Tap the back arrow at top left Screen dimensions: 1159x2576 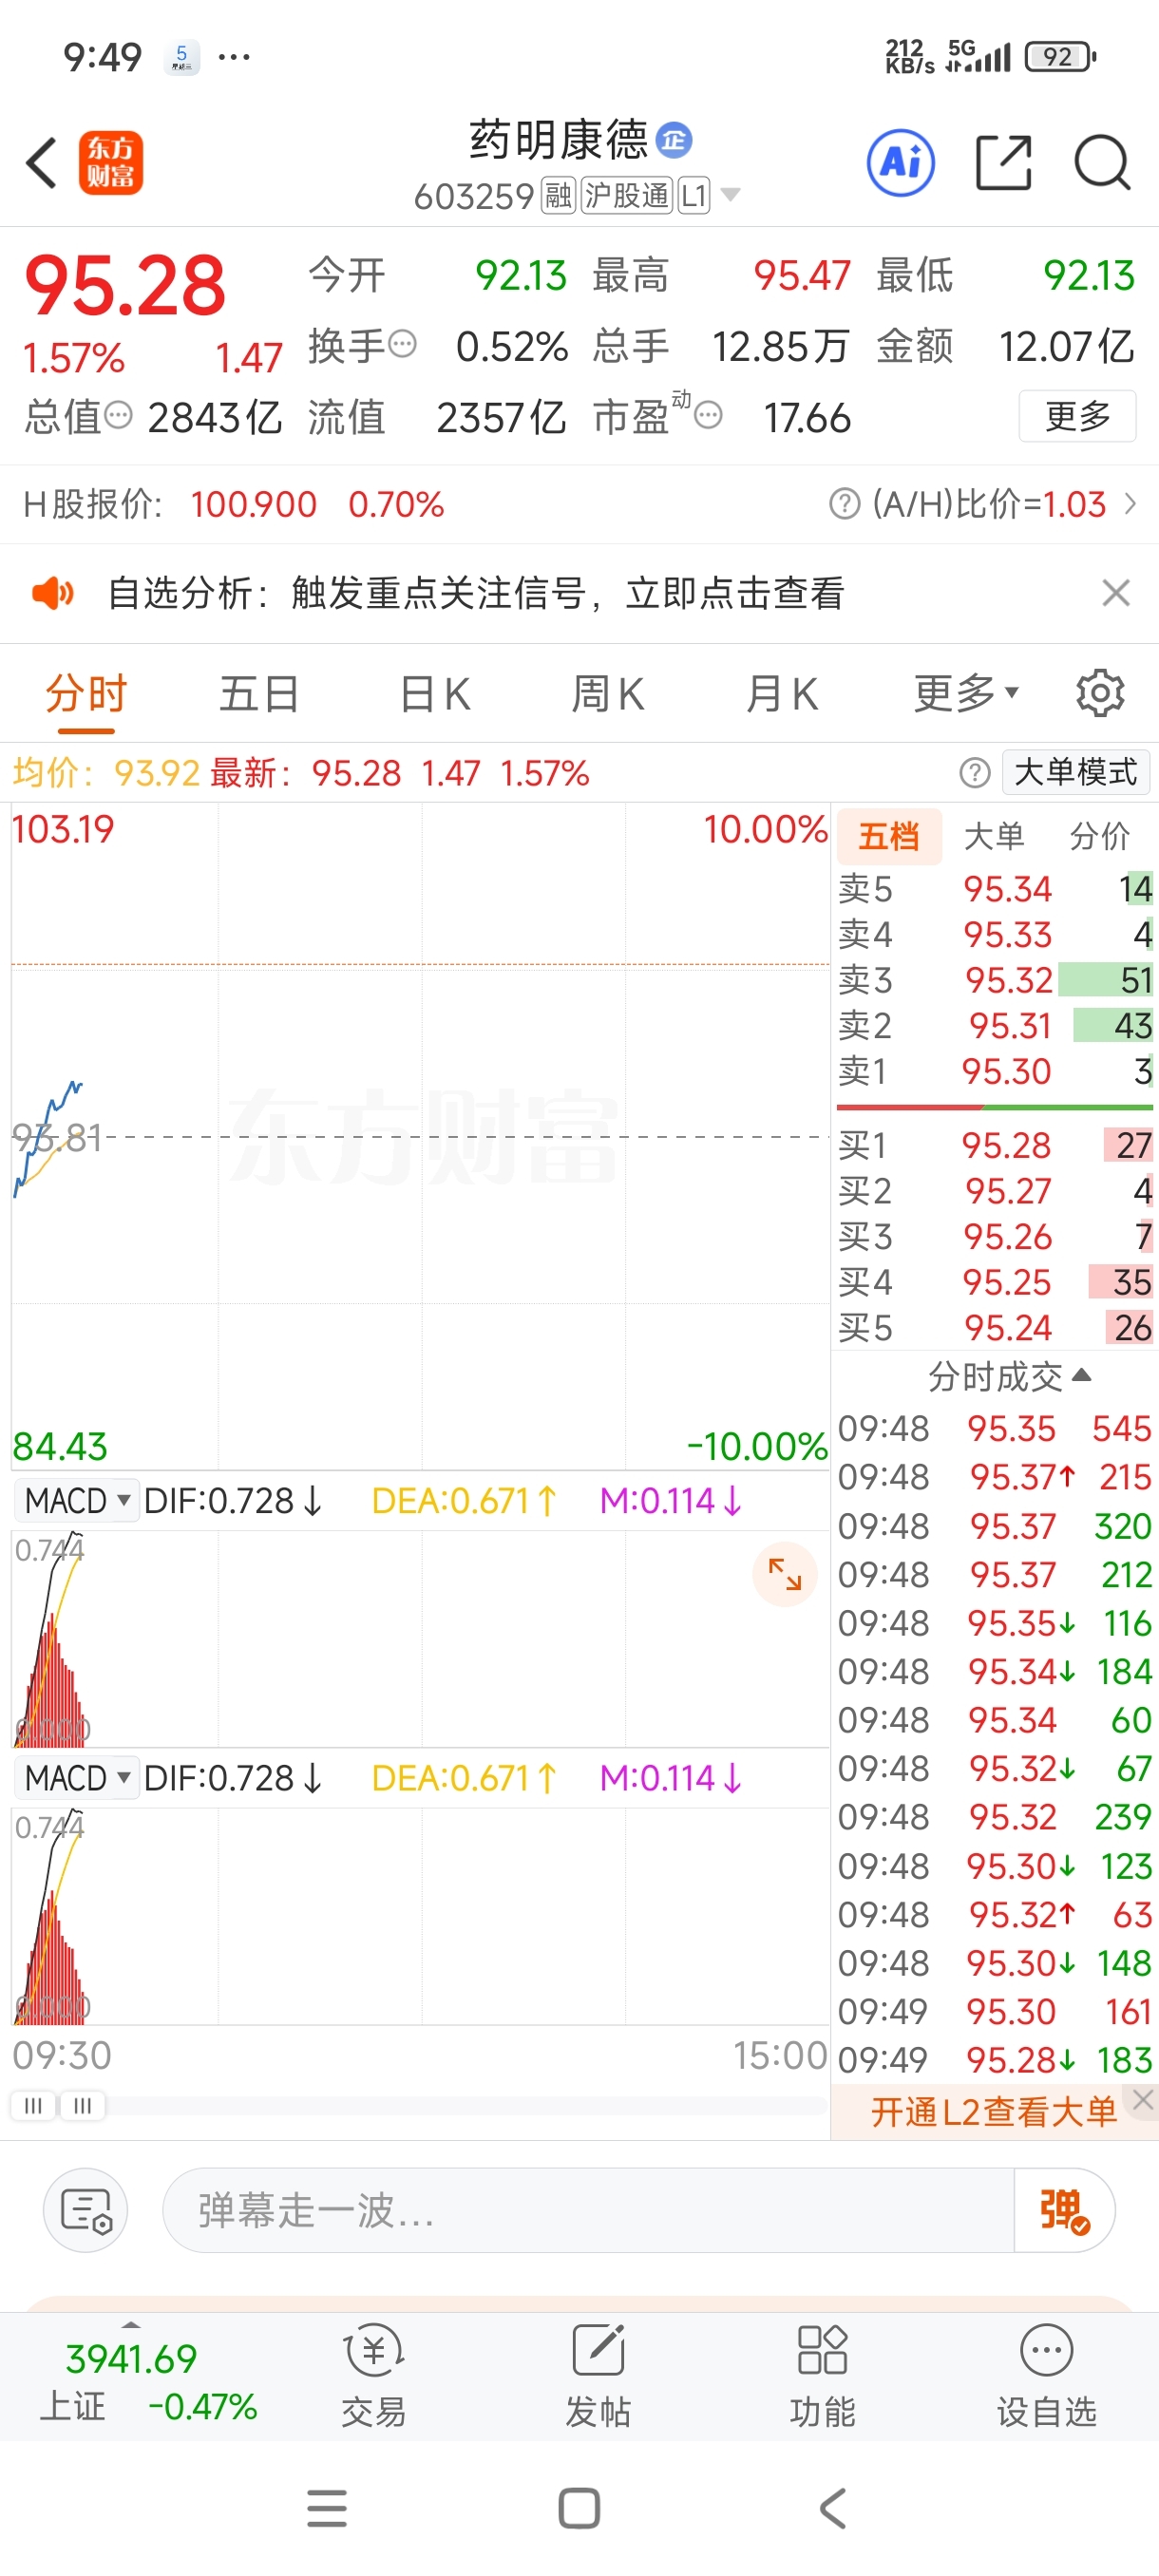tap(42, 163)
